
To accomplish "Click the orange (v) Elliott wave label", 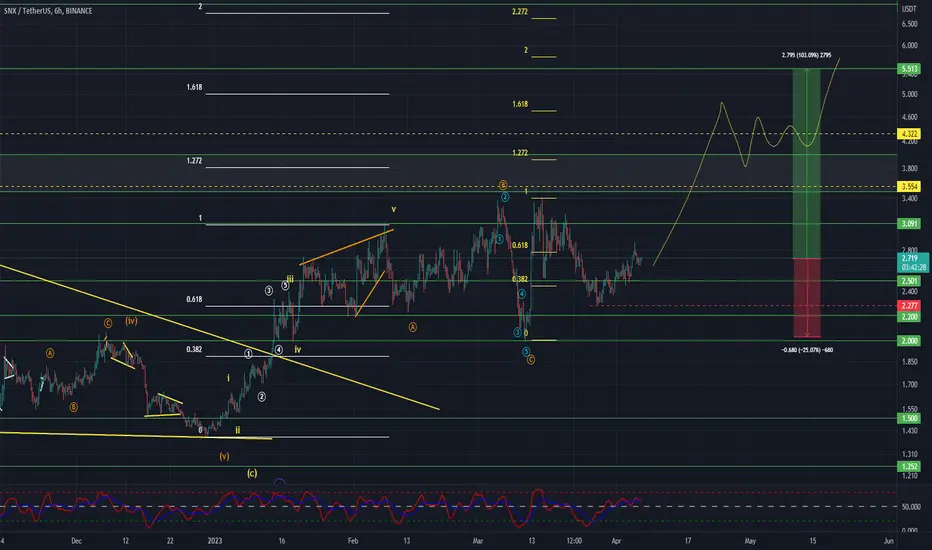I will coord(224,457).
